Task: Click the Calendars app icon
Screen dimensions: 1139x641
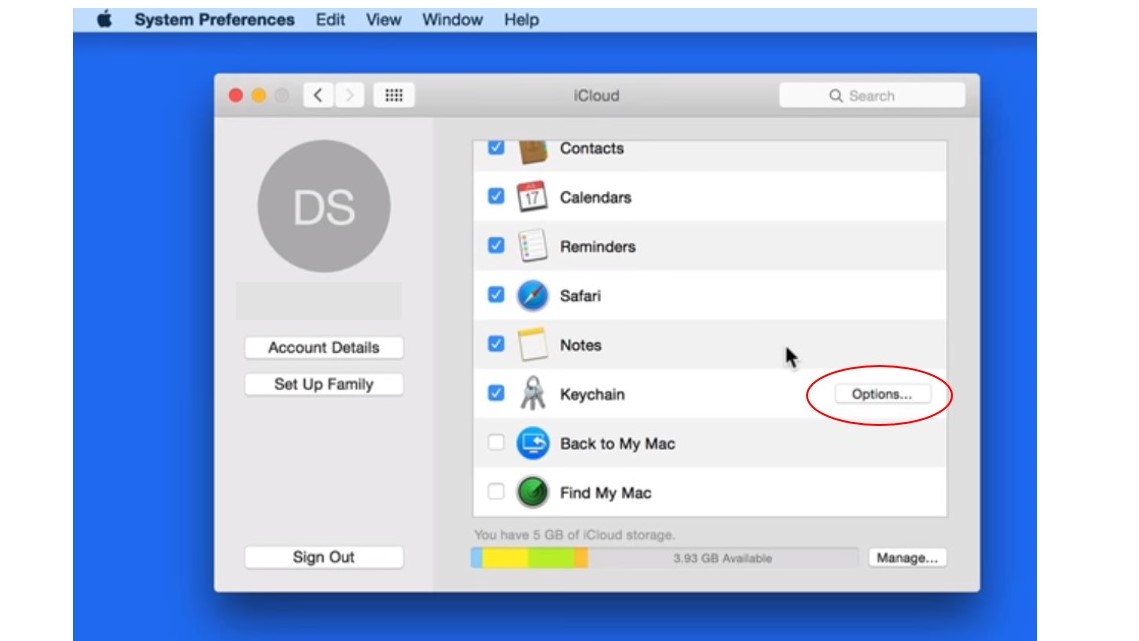Action: click(x=532, y=197)
